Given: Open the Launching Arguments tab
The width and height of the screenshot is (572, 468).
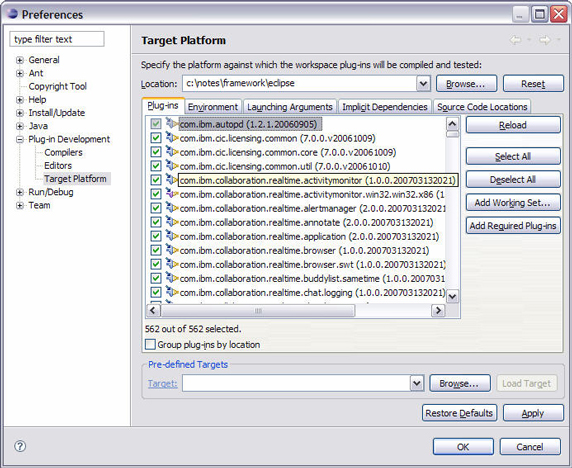Looking at the screenshot, I should point(290,107).
